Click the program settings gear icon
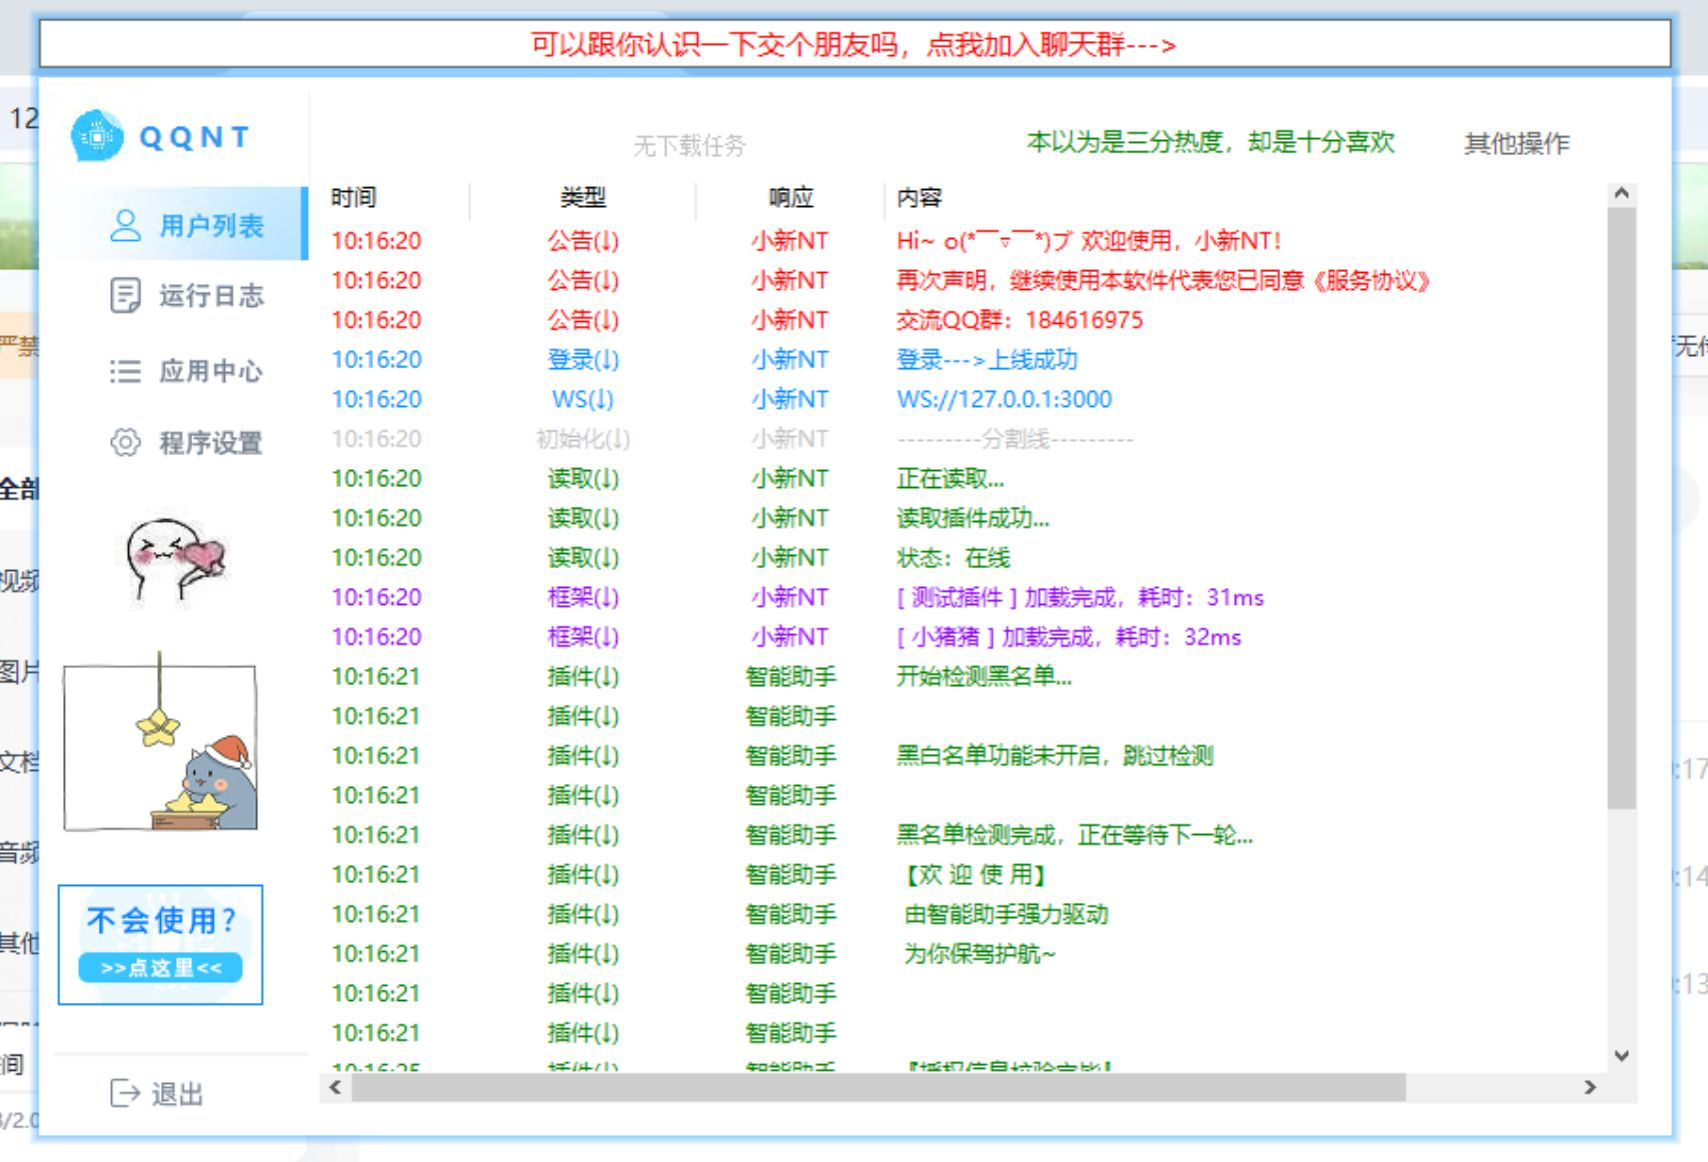Screen dimensions: 1708x1162 click(125, 442)
